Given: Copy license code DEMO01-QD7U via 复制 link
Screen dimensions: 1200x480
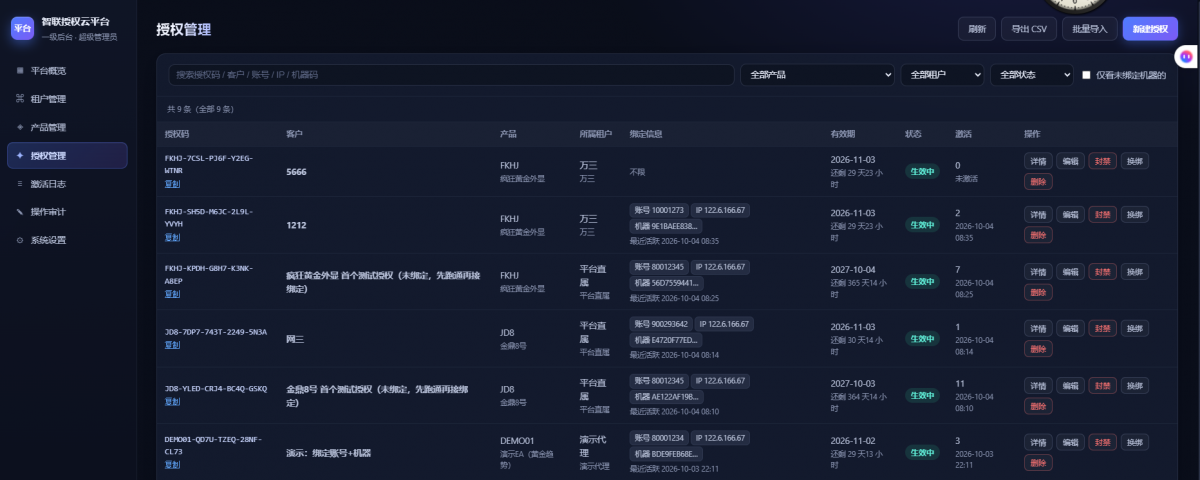Looking at the screenshot, I should coord(173,464).
